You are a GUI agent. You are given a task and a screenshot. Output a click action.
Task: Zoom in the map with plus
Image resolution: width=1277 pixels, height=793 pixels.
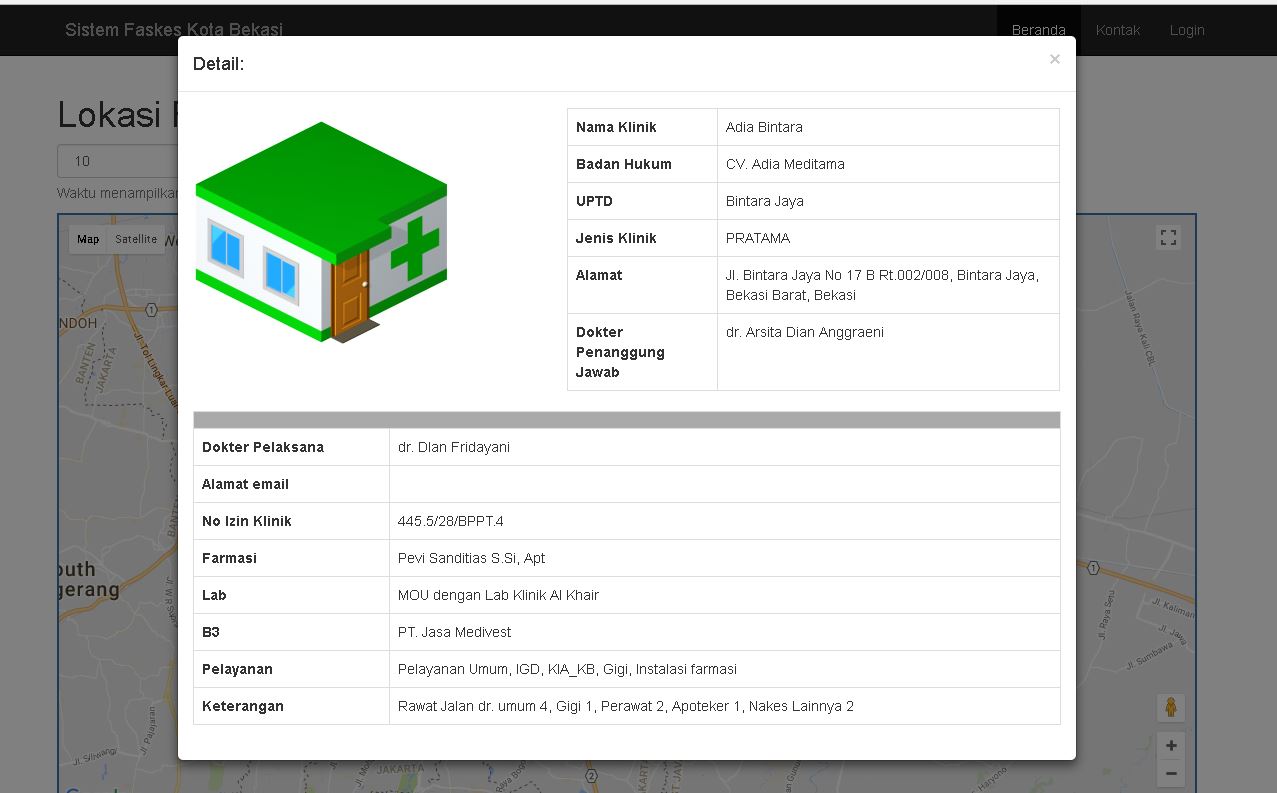pos(1170,745)
